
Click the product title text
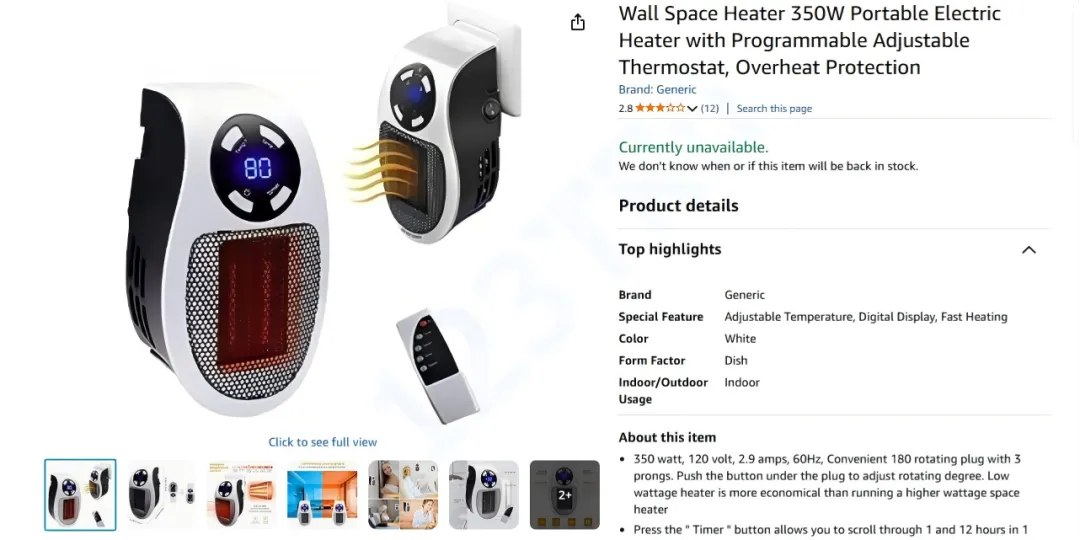(x=809, y=40)
